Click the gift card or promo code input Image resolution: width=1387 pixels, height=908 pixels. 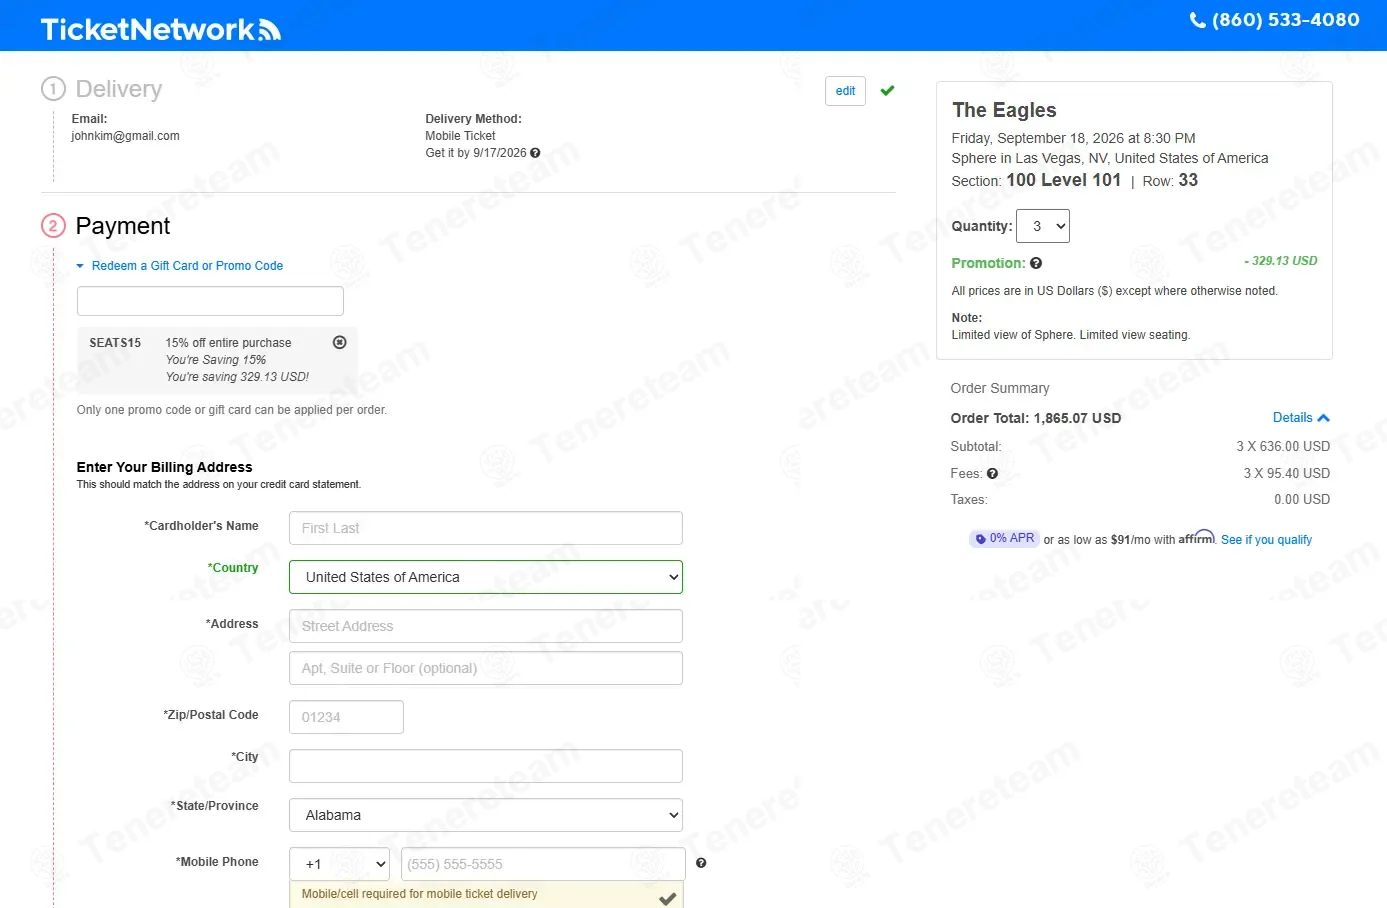tap(210, 301)
